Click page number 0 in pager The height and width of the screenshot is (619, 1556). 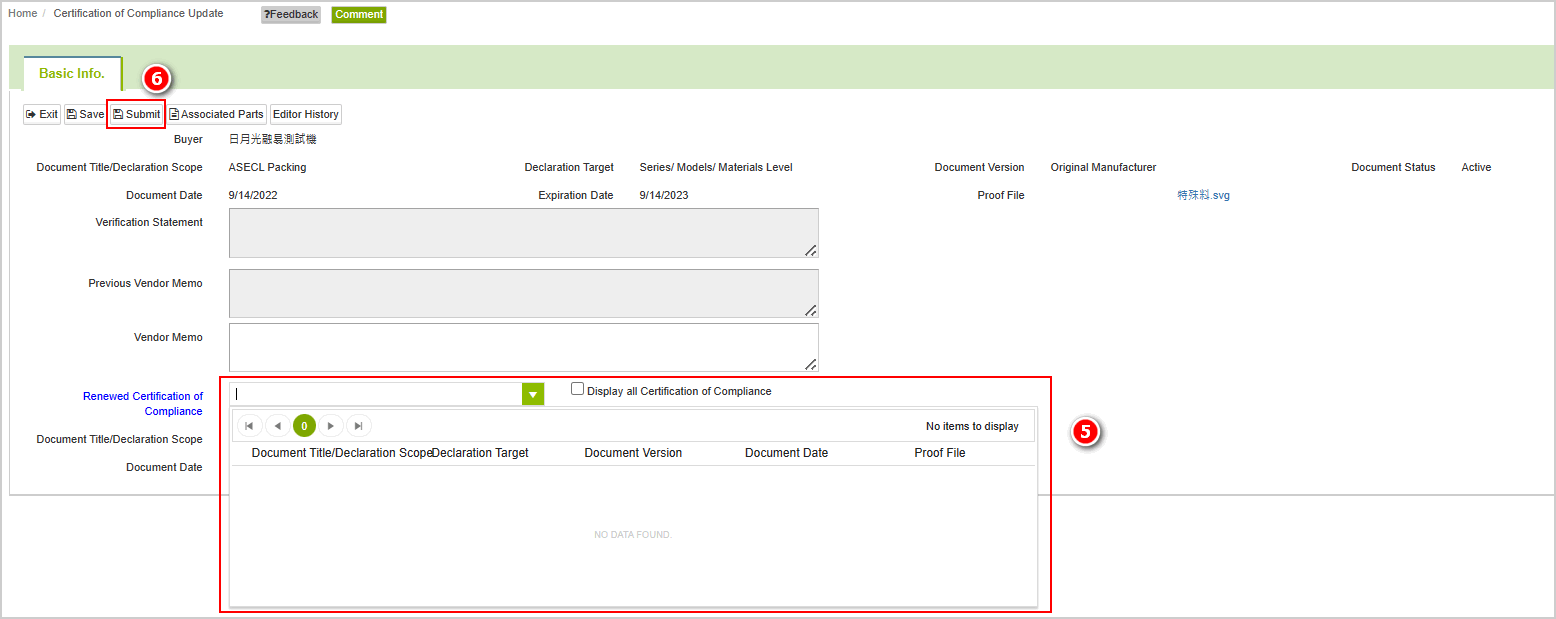[304, 426]
